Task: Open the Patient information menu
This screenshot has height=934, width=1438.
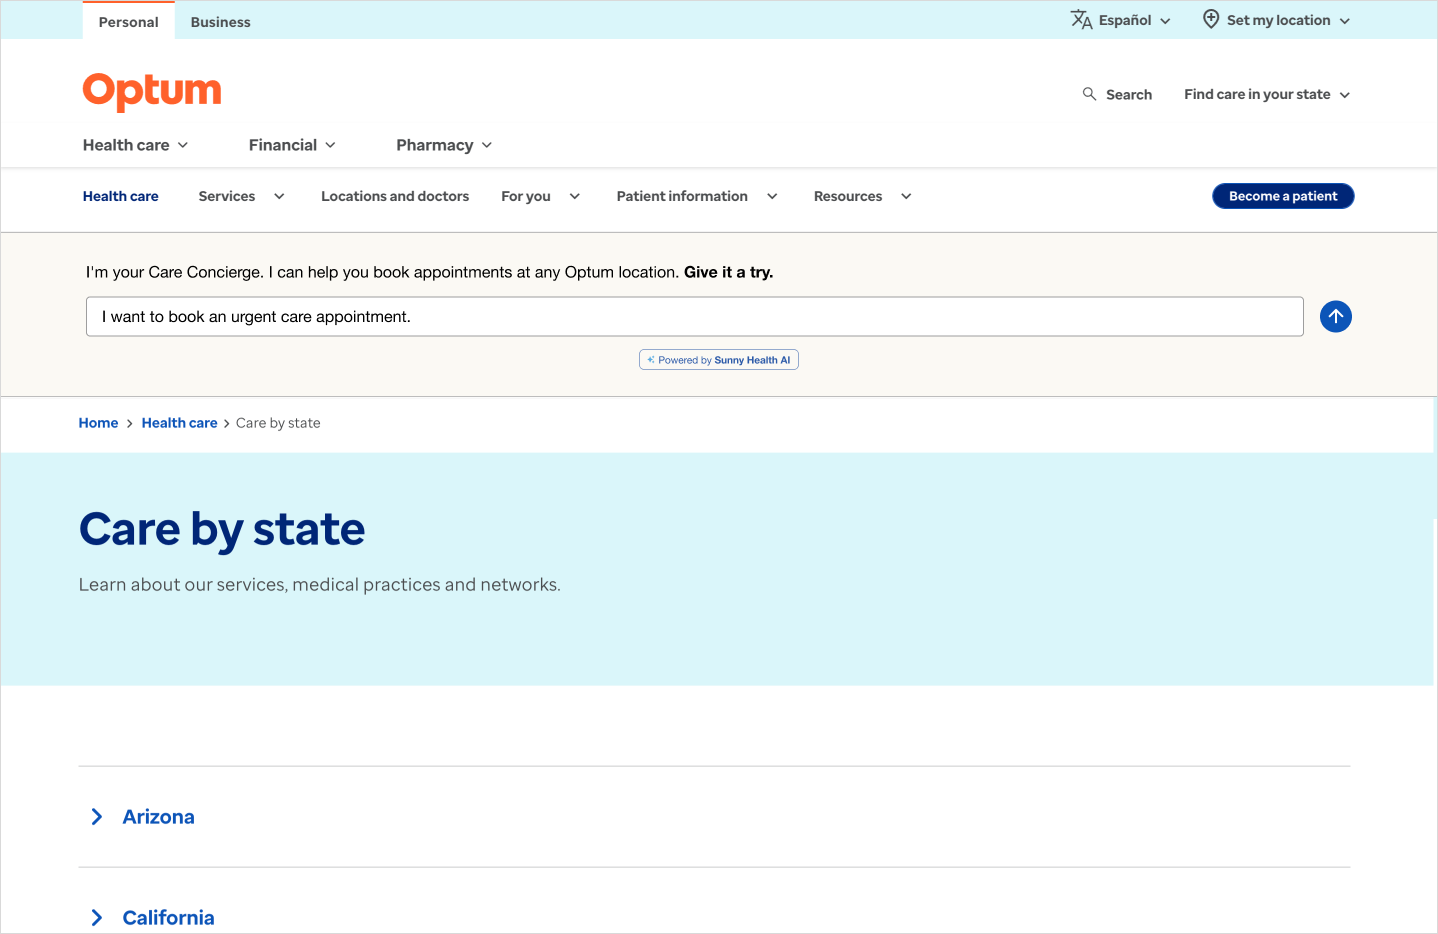Action: coord(696,196)
